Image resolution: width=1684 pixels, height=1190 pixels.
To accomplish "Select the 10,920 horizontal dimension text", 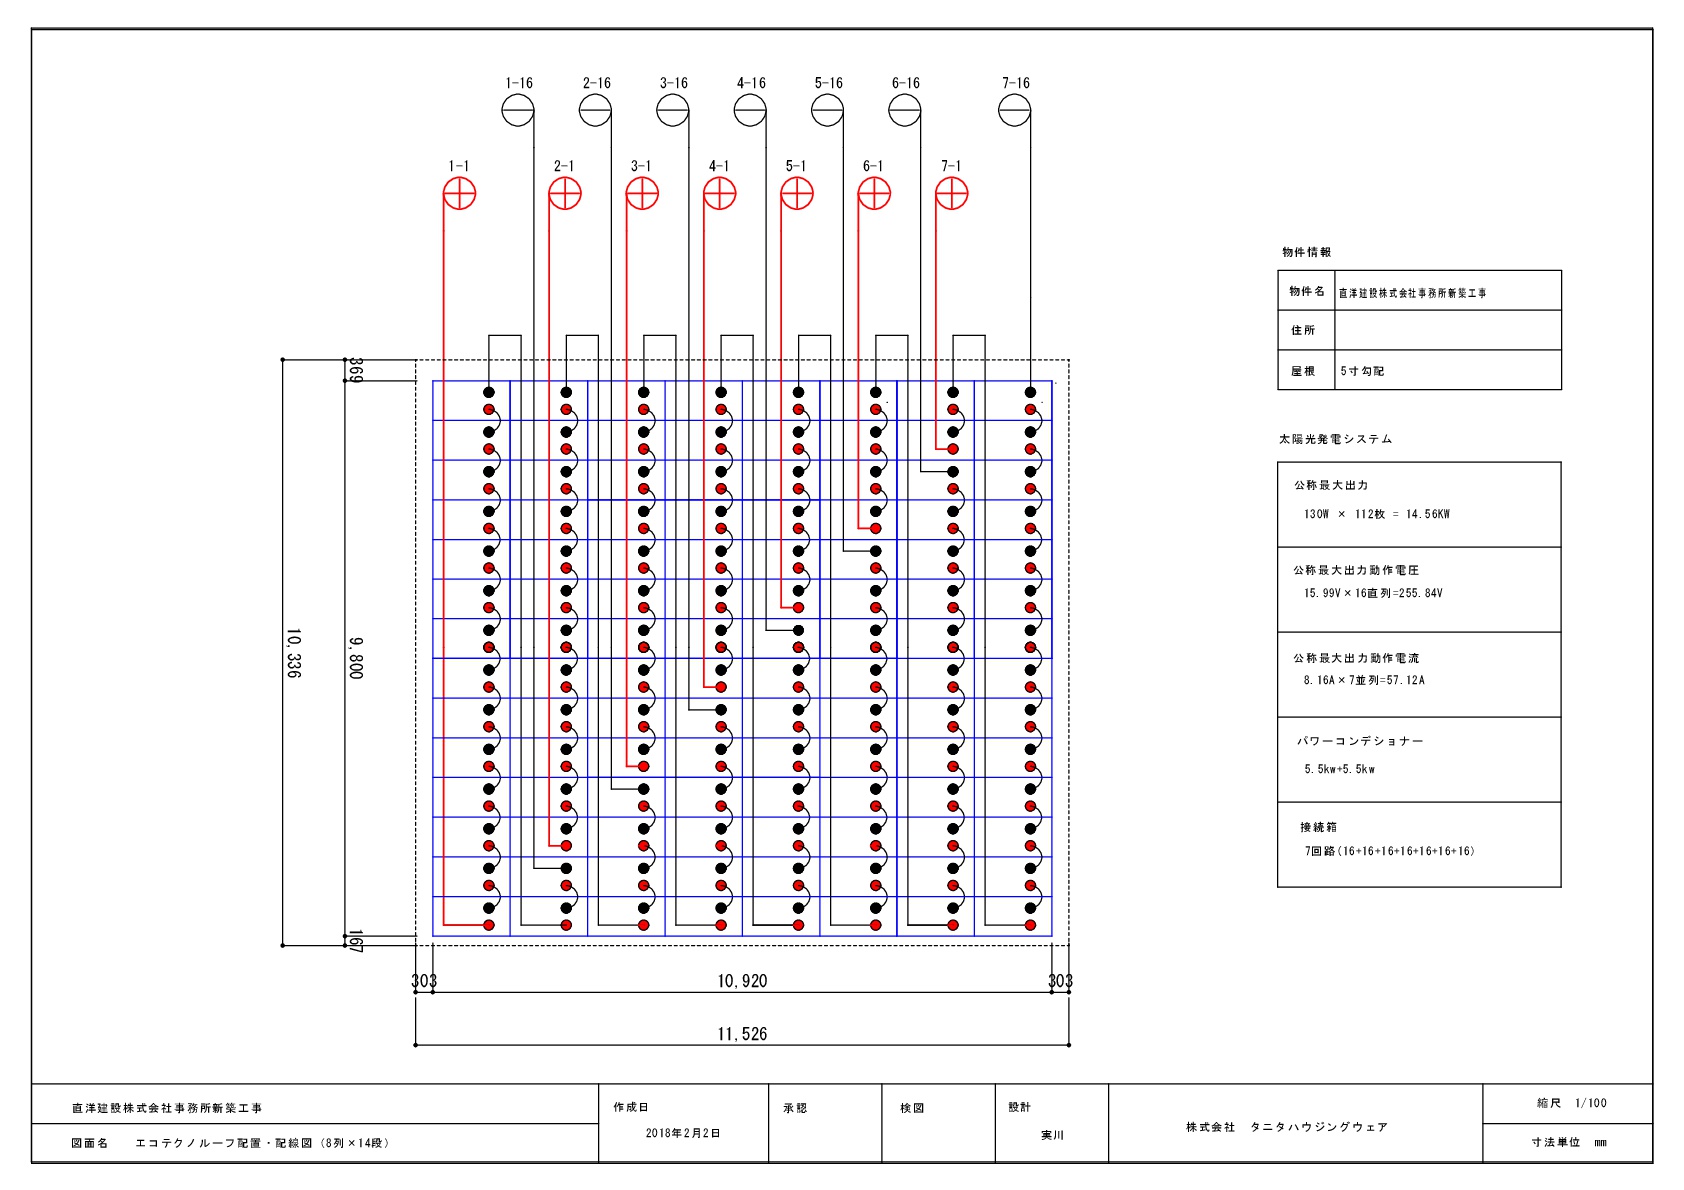I will 742,981.
